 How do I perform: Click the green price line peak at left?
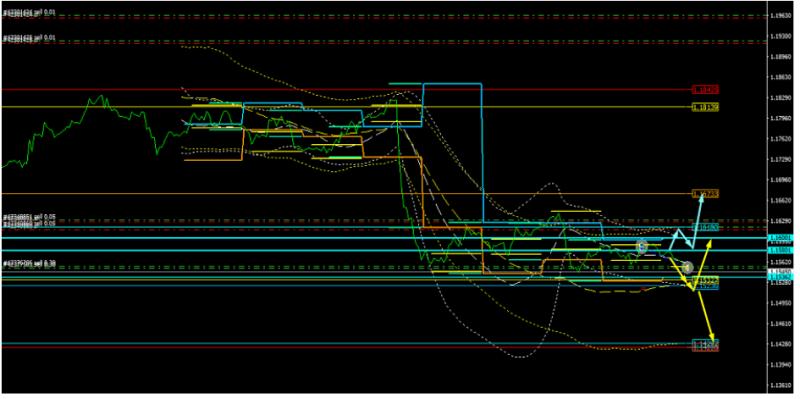point(100,96)
